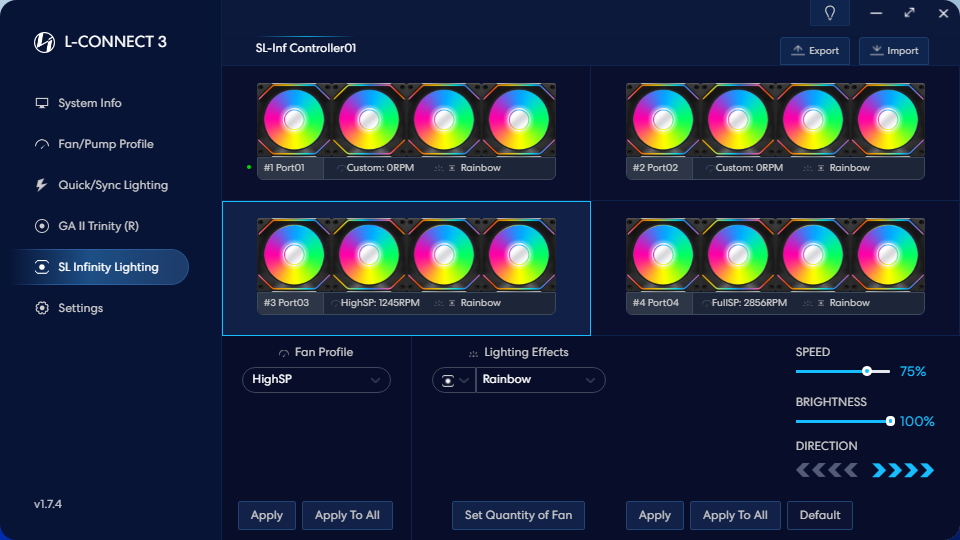The width and height of the screenshot is (960, 540).
Task: Click the v1.7.4 version text
Action: pos(48,504)
